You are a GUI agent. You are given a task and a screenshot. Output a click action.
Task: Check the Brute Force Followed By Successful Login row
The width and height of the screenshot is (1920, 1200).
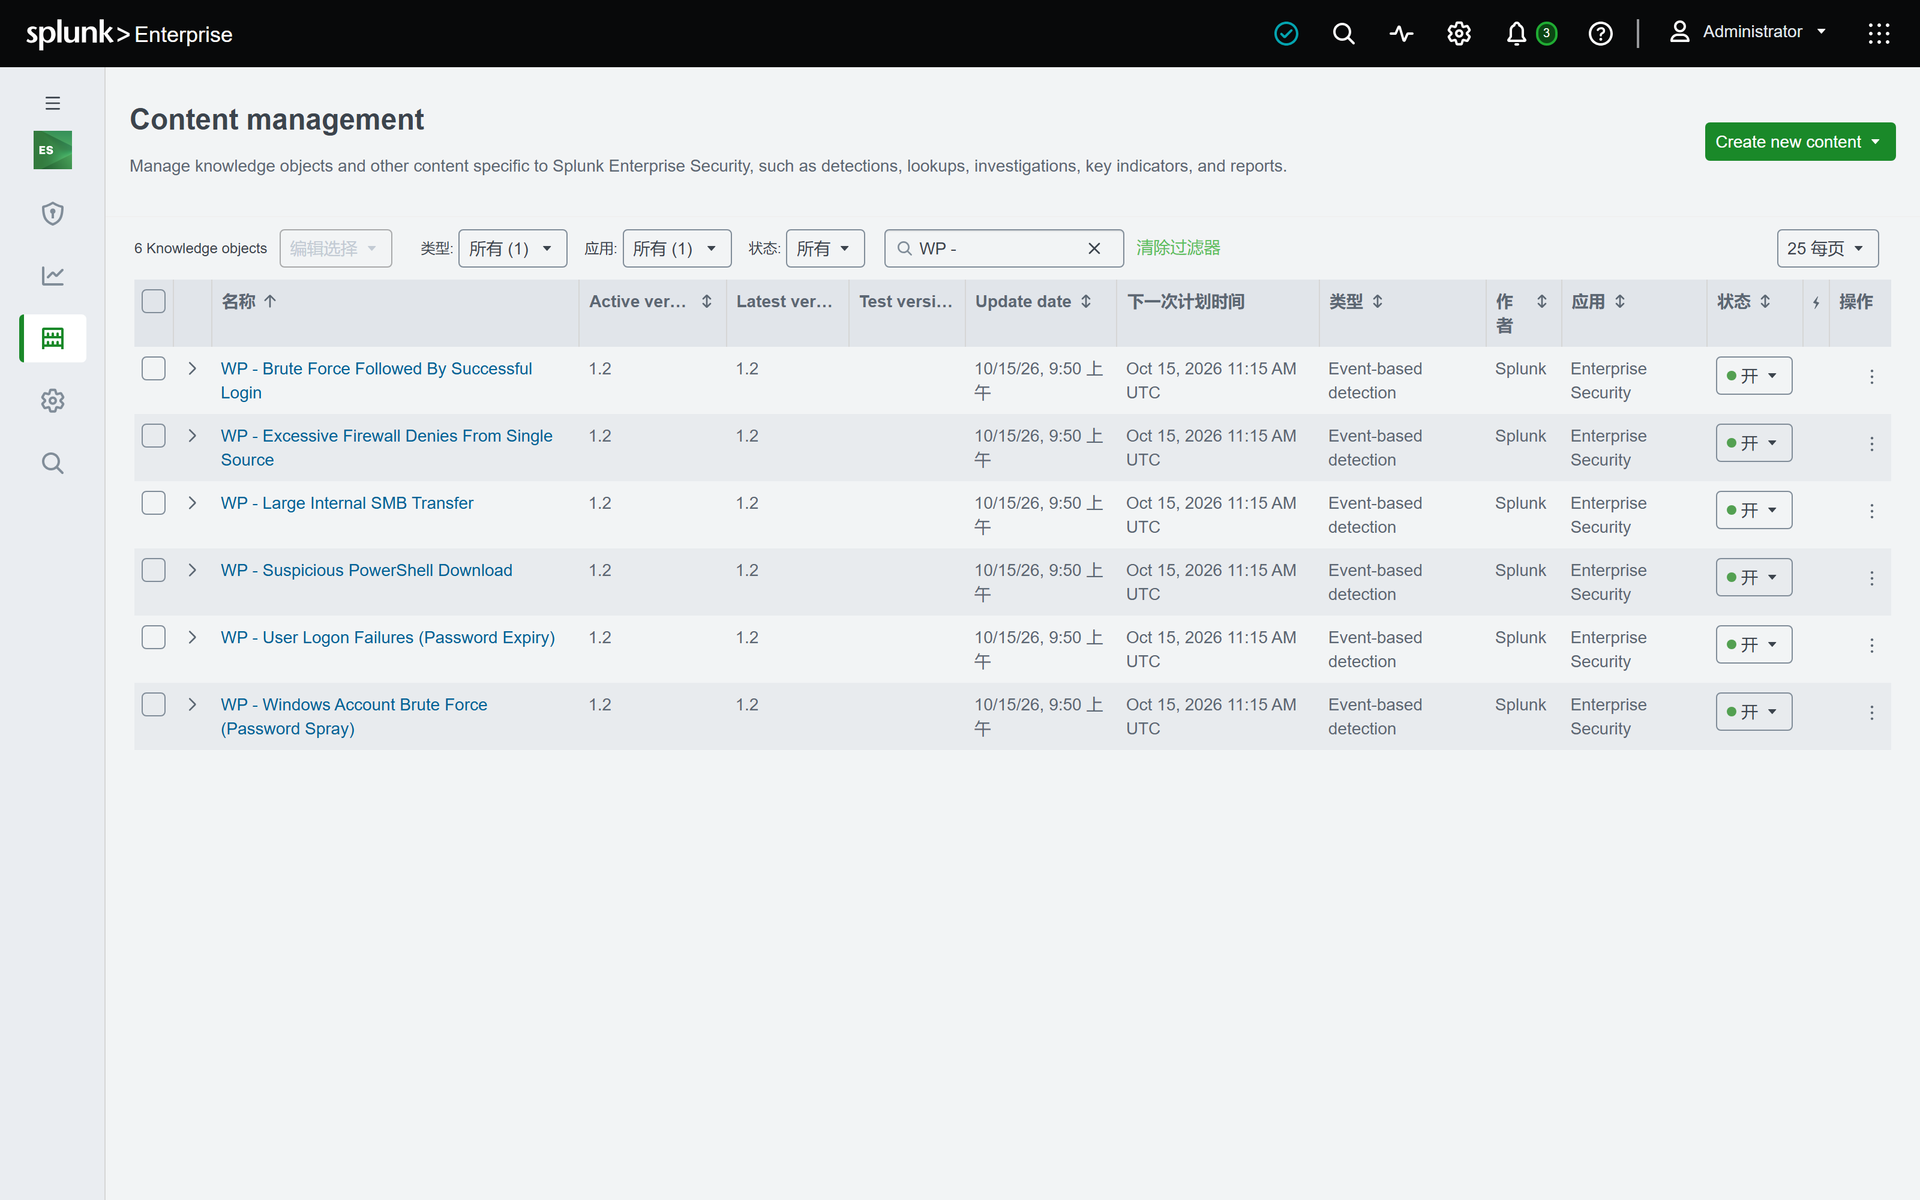[154, 368]
